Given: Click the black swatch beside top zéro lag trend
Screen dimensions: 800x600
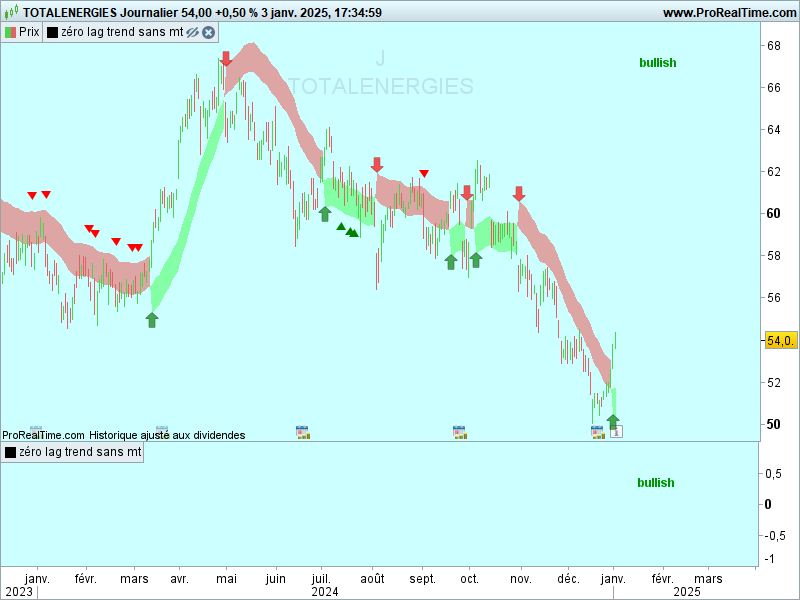Looking at the screenshot, I should 53,33.
